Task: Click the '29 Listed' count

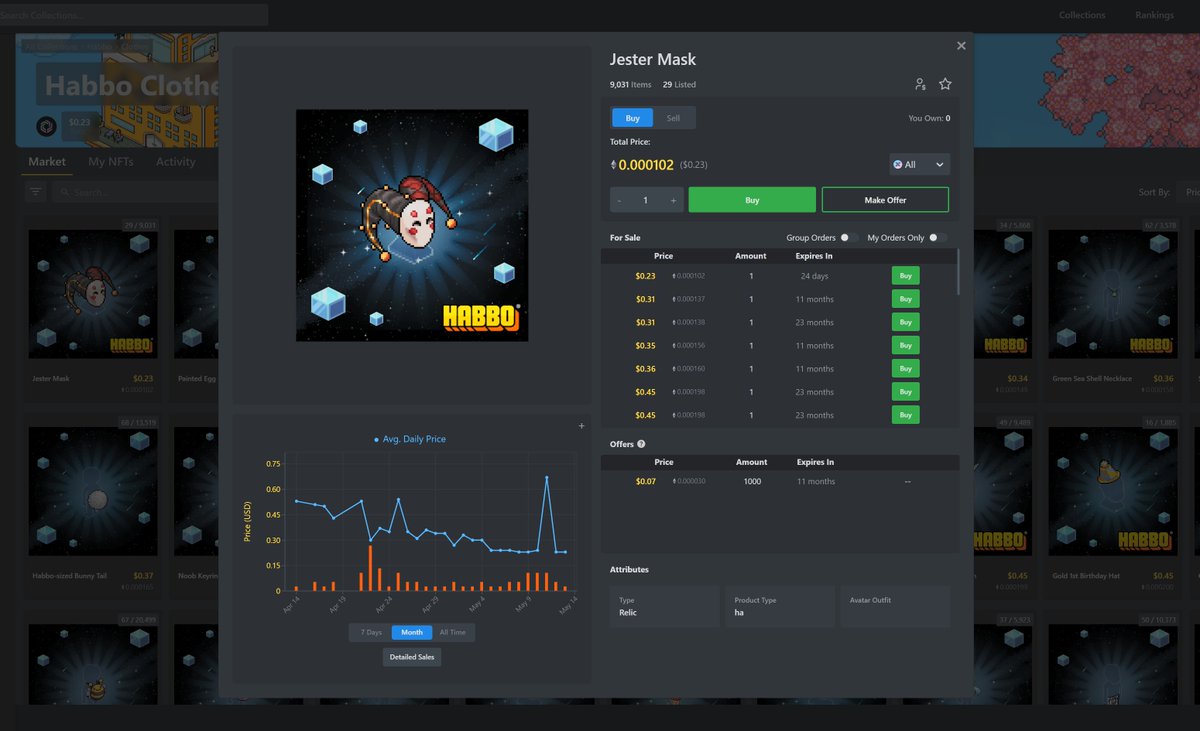Action: 679,85
